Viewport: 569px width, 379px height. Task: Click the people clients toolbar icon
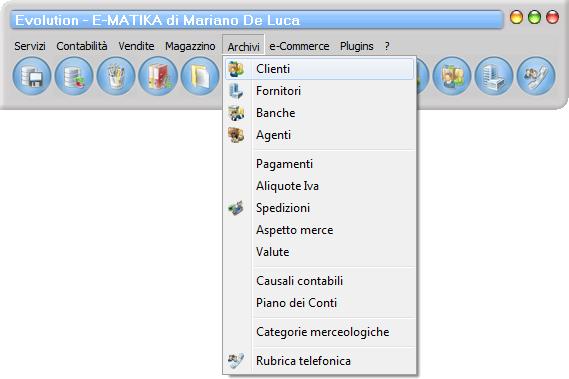click(452, 76)
